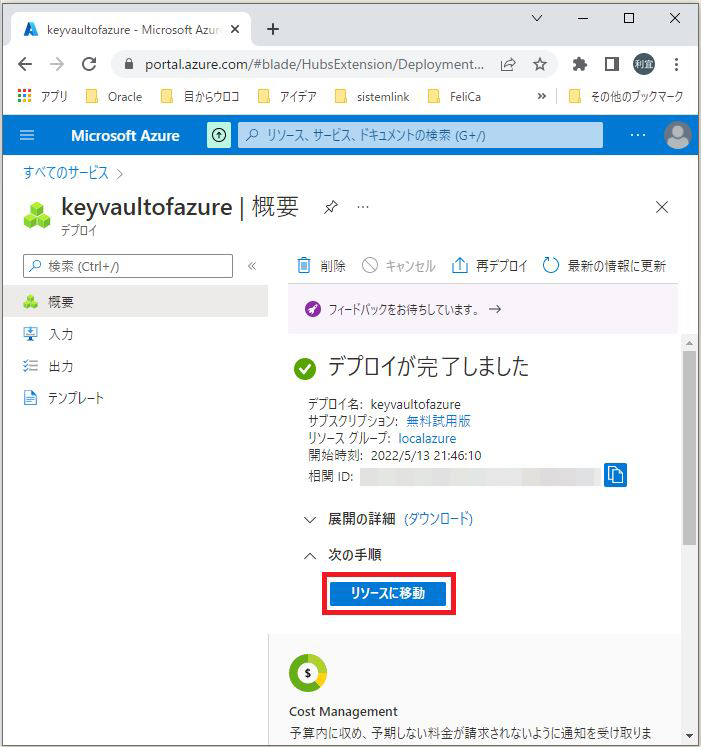The width and height of the screenshot is (701, 747).
Task: Pin the keyvaultofazure blade
Action: point(331,207)
